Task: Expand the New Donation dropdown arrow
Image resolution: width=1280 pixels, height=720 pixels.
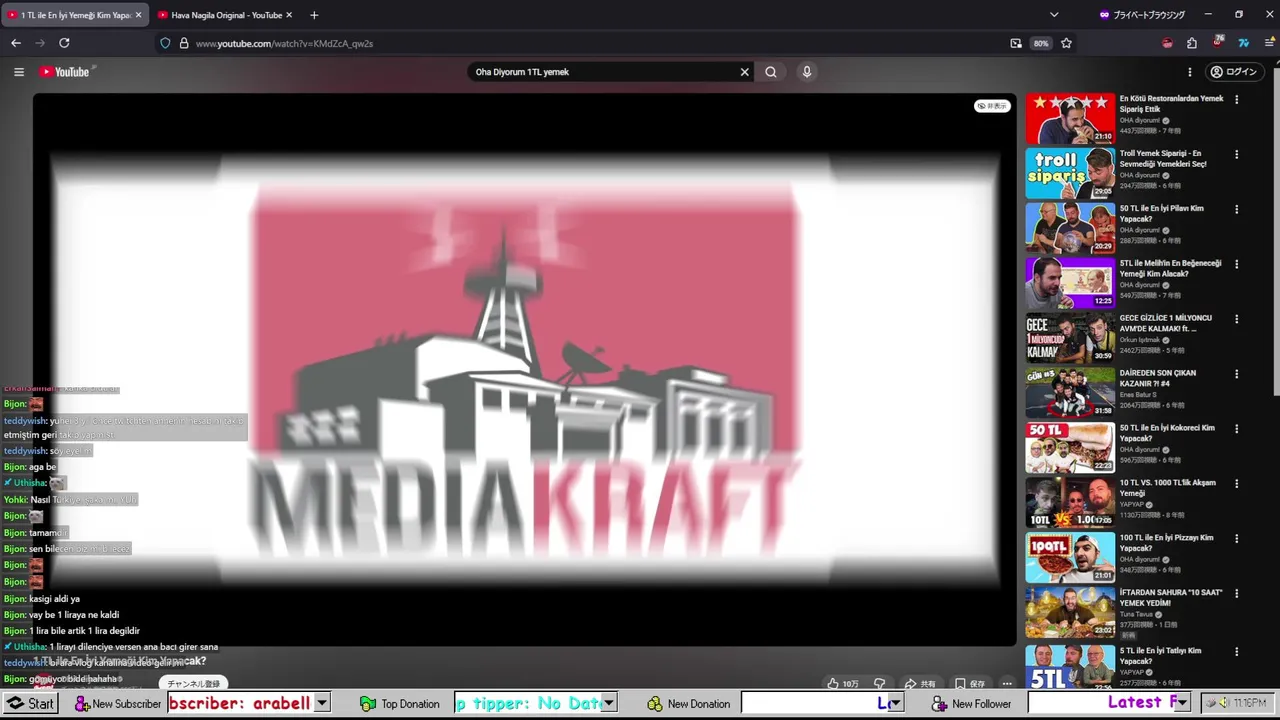Action: coord(894,703)
